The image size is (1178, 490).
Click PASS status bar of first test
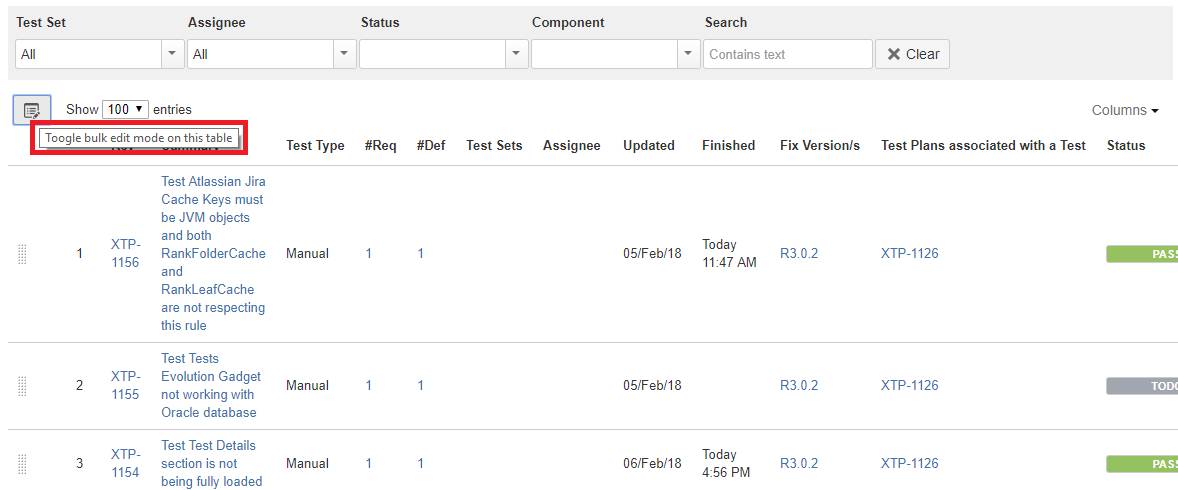pyautogui.click(x=1142, y=254)
